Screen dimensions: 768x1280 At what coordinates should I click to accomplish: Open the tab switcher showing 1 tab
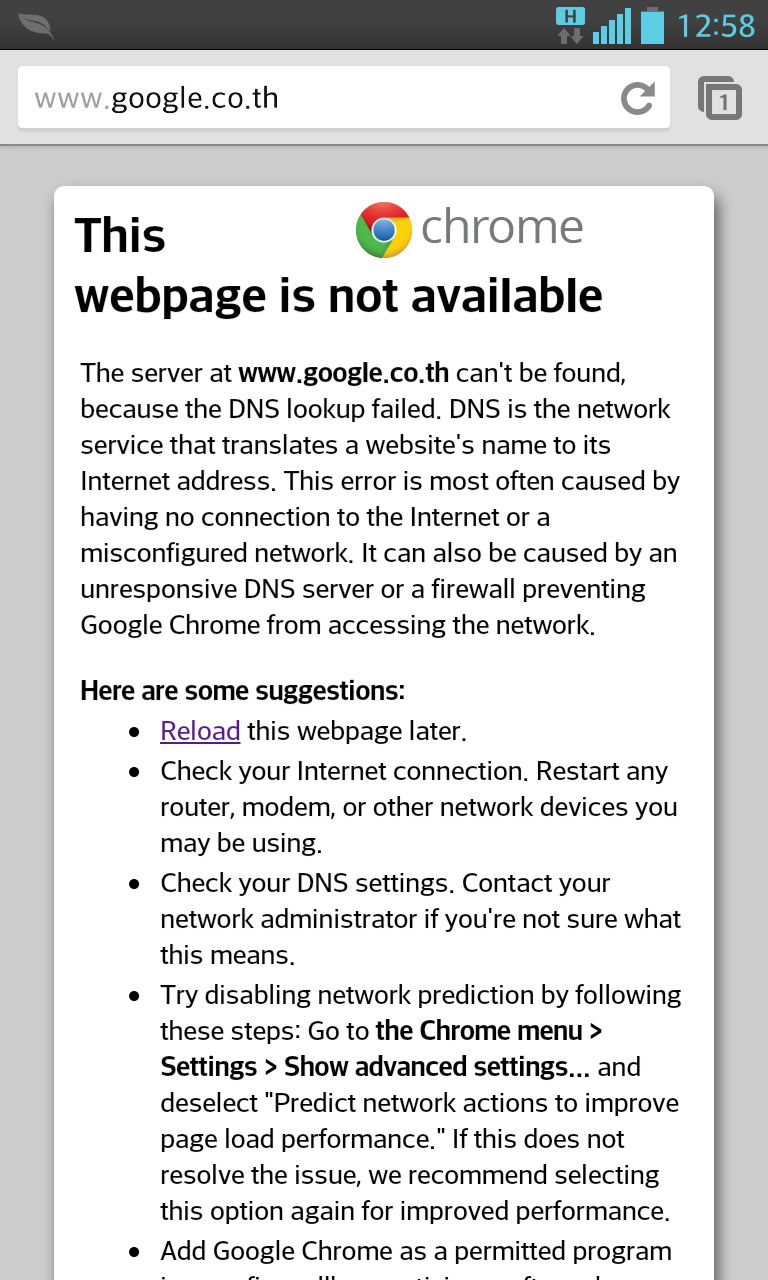pos(720,98)
